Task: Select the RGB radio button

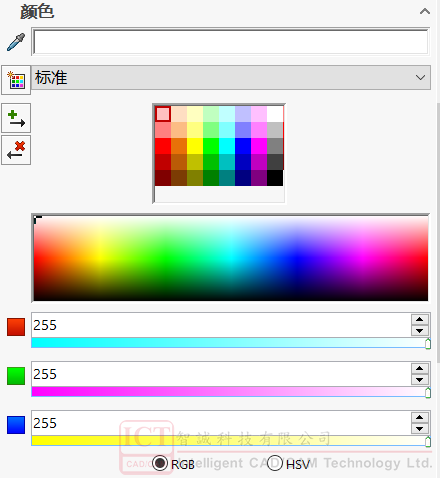Action: pyautogui.click(x=160, y=463)
